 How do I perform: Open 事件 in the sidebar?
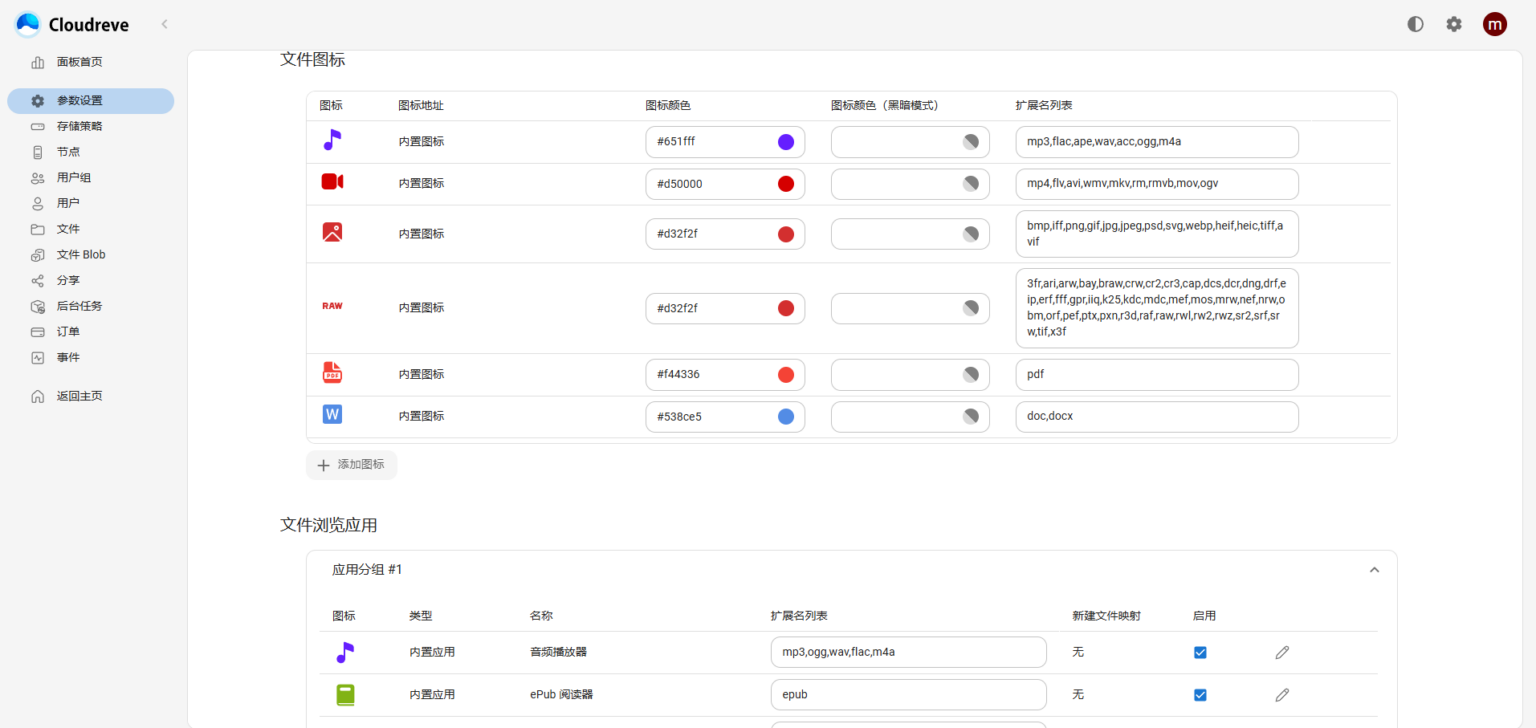click(x=90, y=357)
